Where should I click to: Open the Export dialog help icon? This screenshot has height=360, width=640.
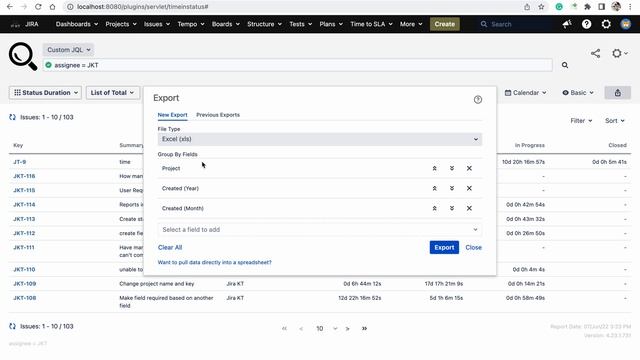[x=478, y=100]
